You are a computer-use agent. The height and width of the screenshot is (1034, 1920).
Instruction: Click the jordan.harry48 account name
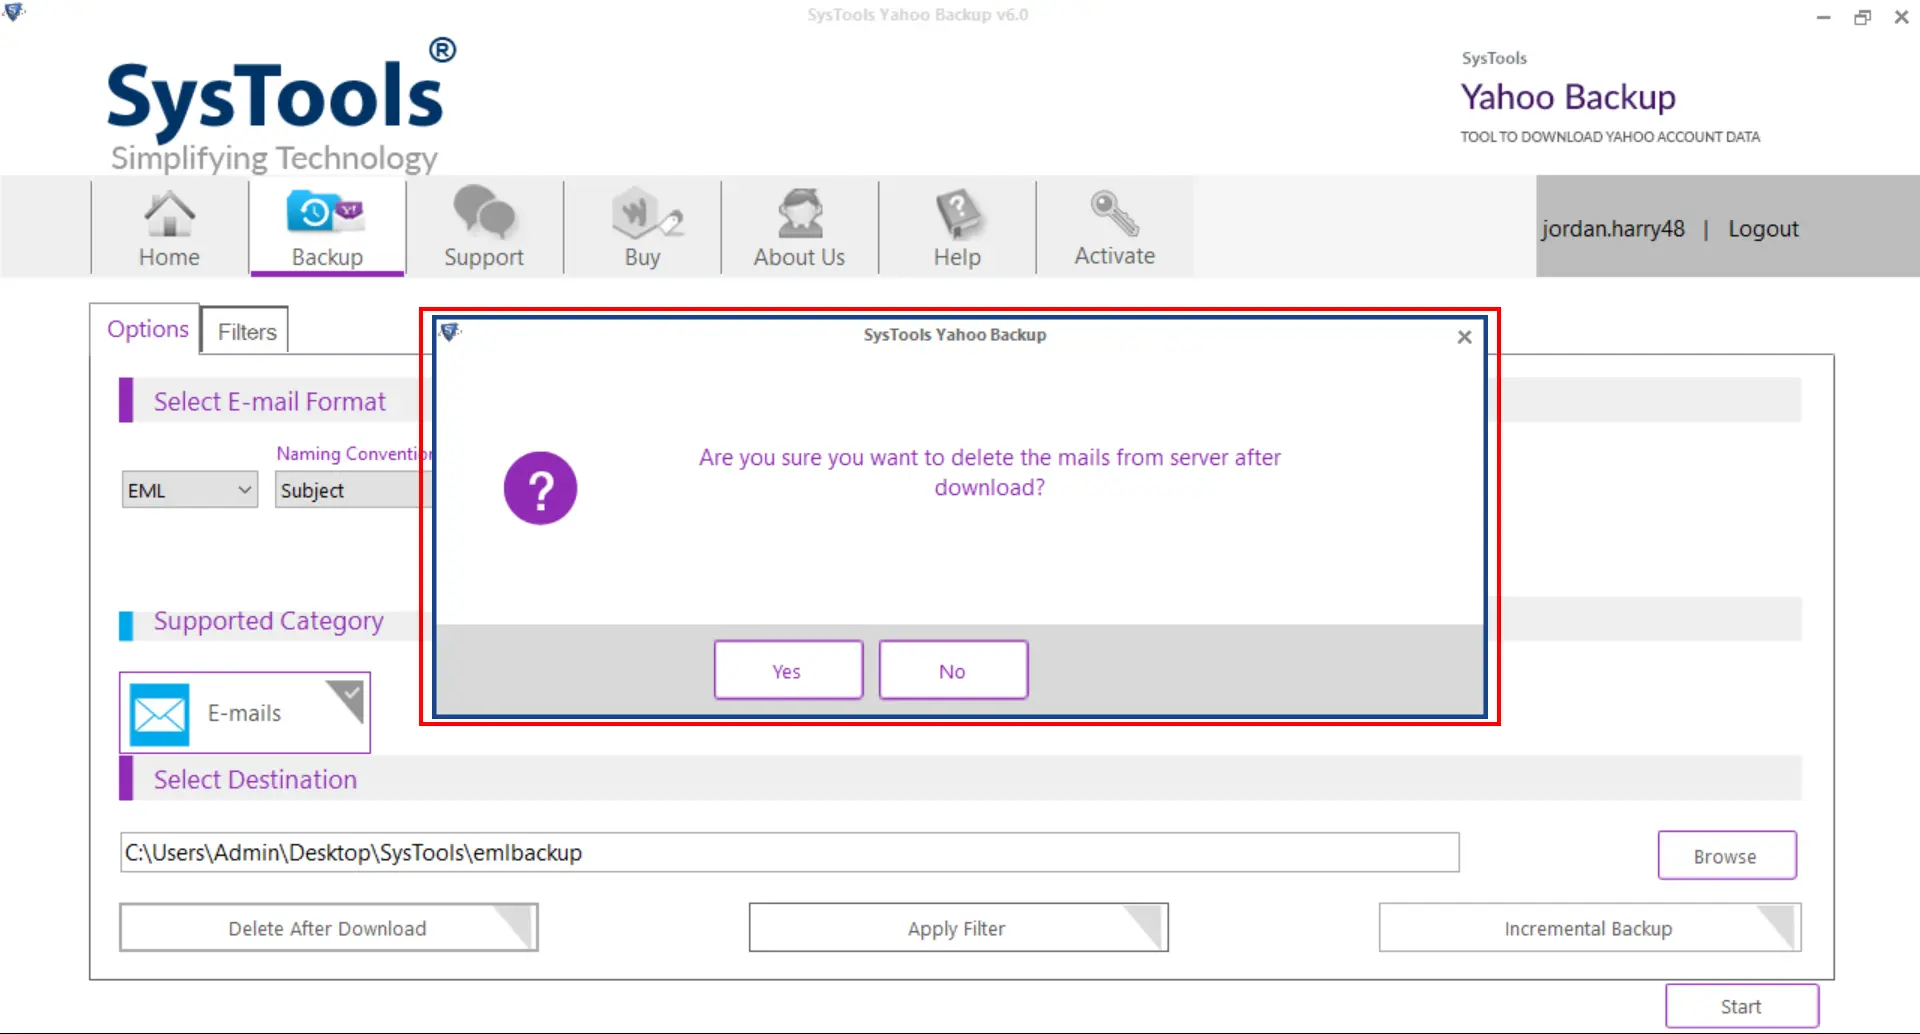(1612, 229)
